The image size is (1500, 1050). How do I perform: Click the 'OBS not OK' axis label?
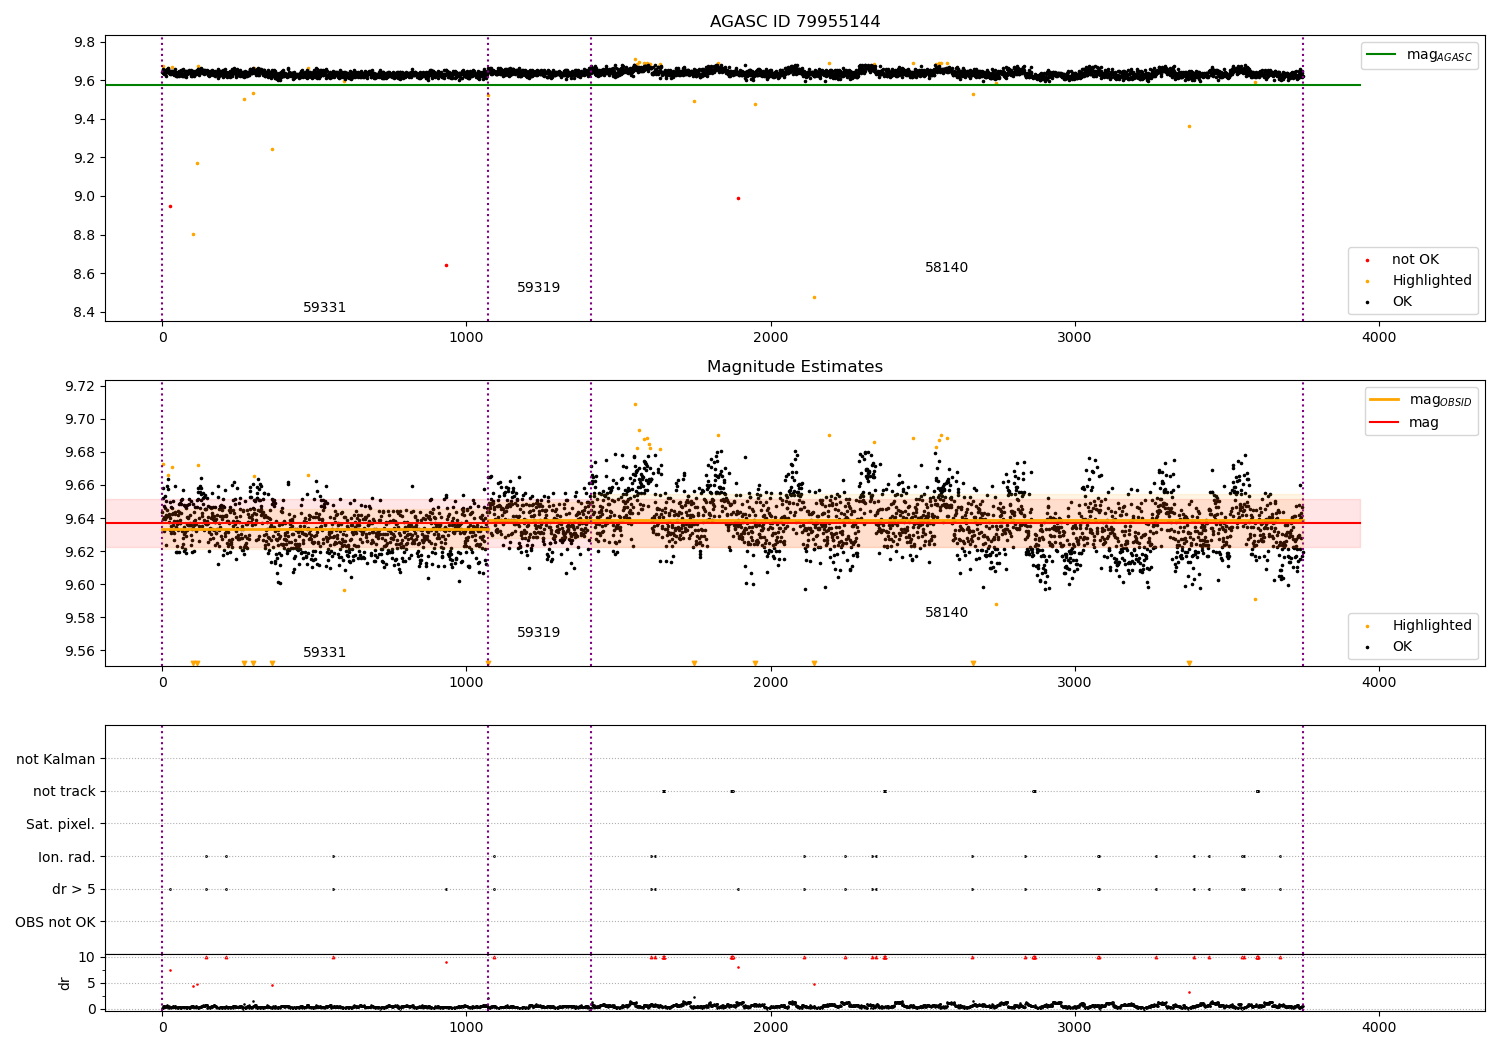56,922
